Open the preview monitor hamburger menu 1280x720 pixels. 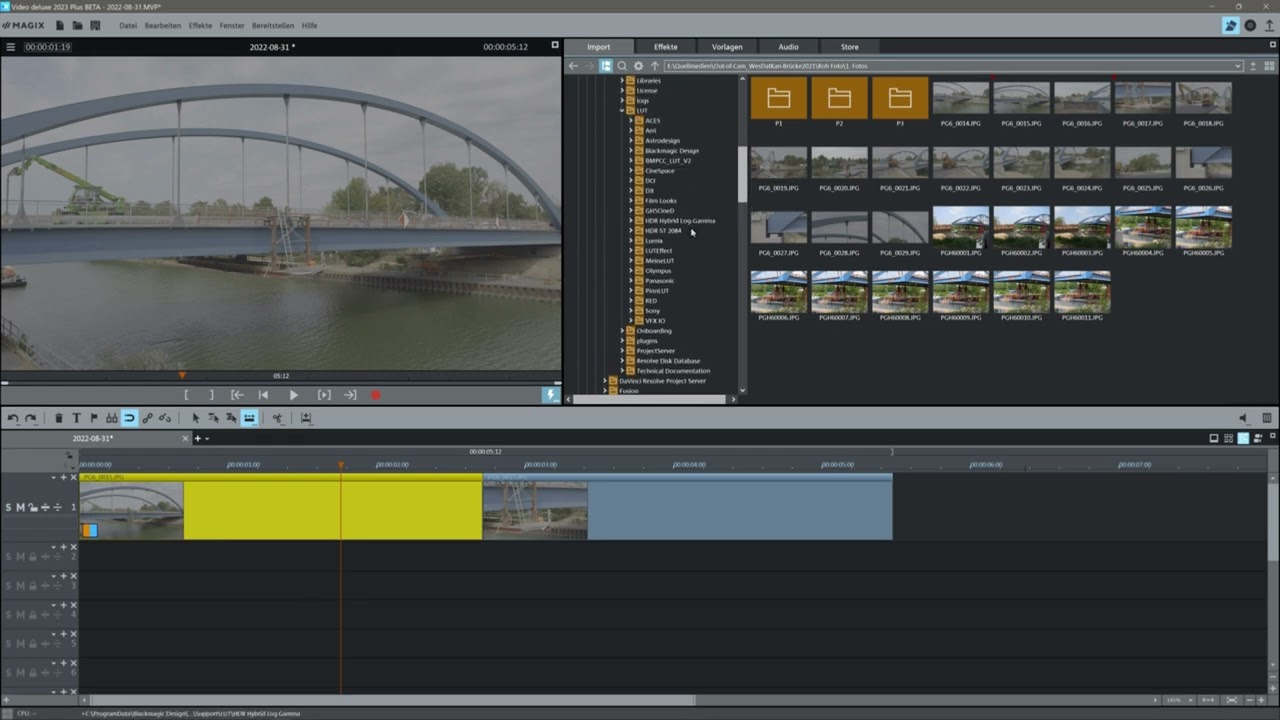[x=11, y=47]
